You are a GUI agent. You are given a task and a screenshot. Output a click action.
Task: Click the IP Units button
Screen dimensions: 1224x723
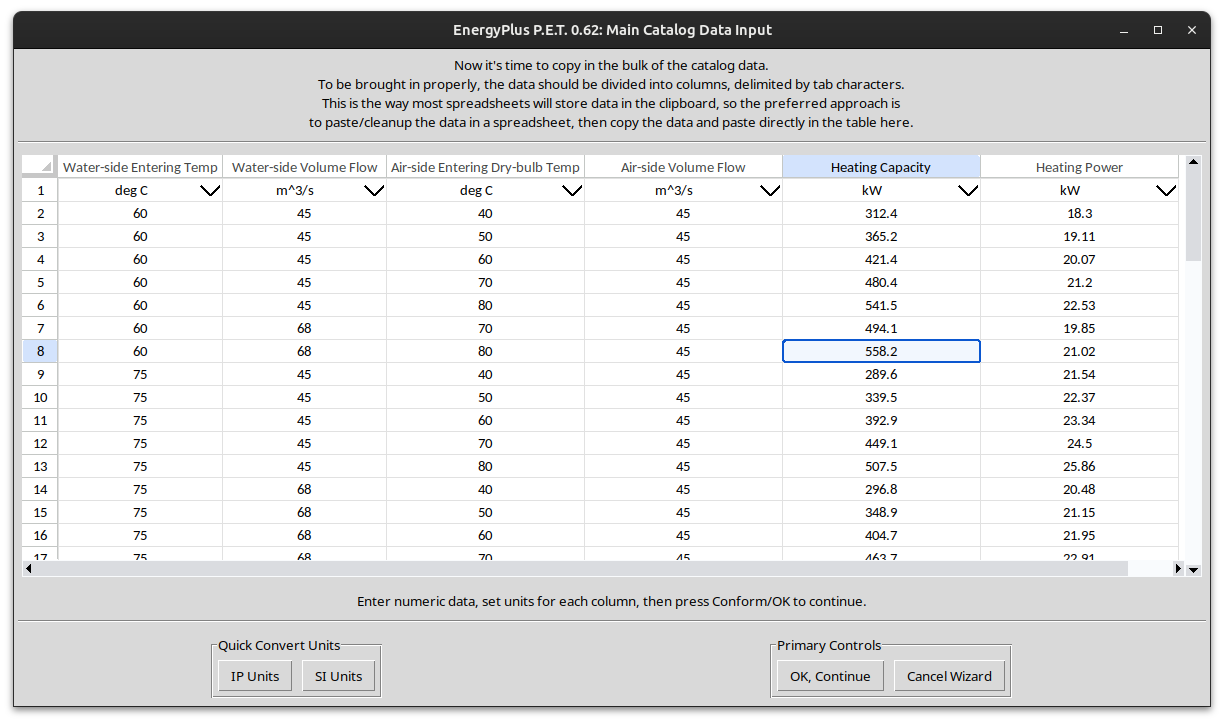[255, 676]
